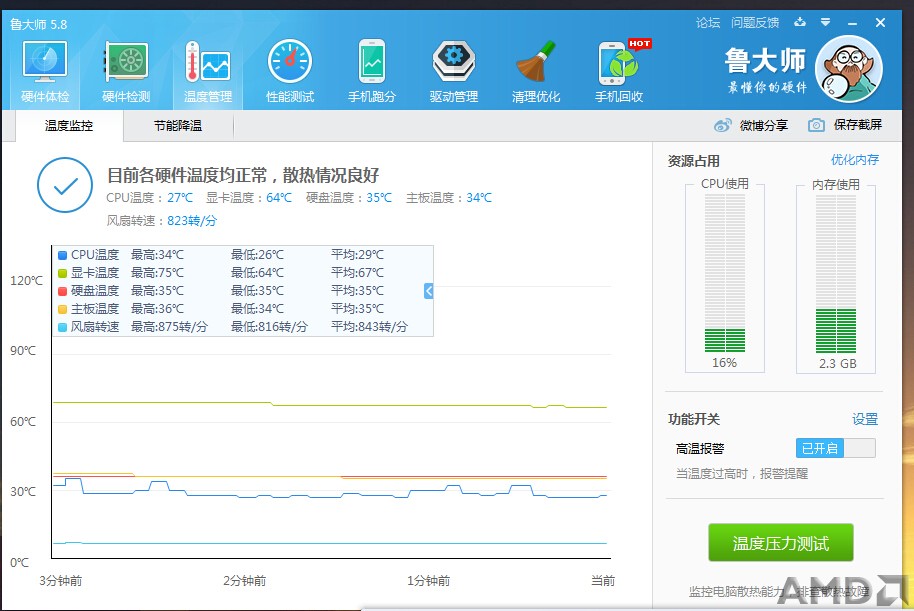Viewport: 914px width, 611px height.
Task: Launch the 手机跑分 phone benchmark section
Action: point(371,72)
